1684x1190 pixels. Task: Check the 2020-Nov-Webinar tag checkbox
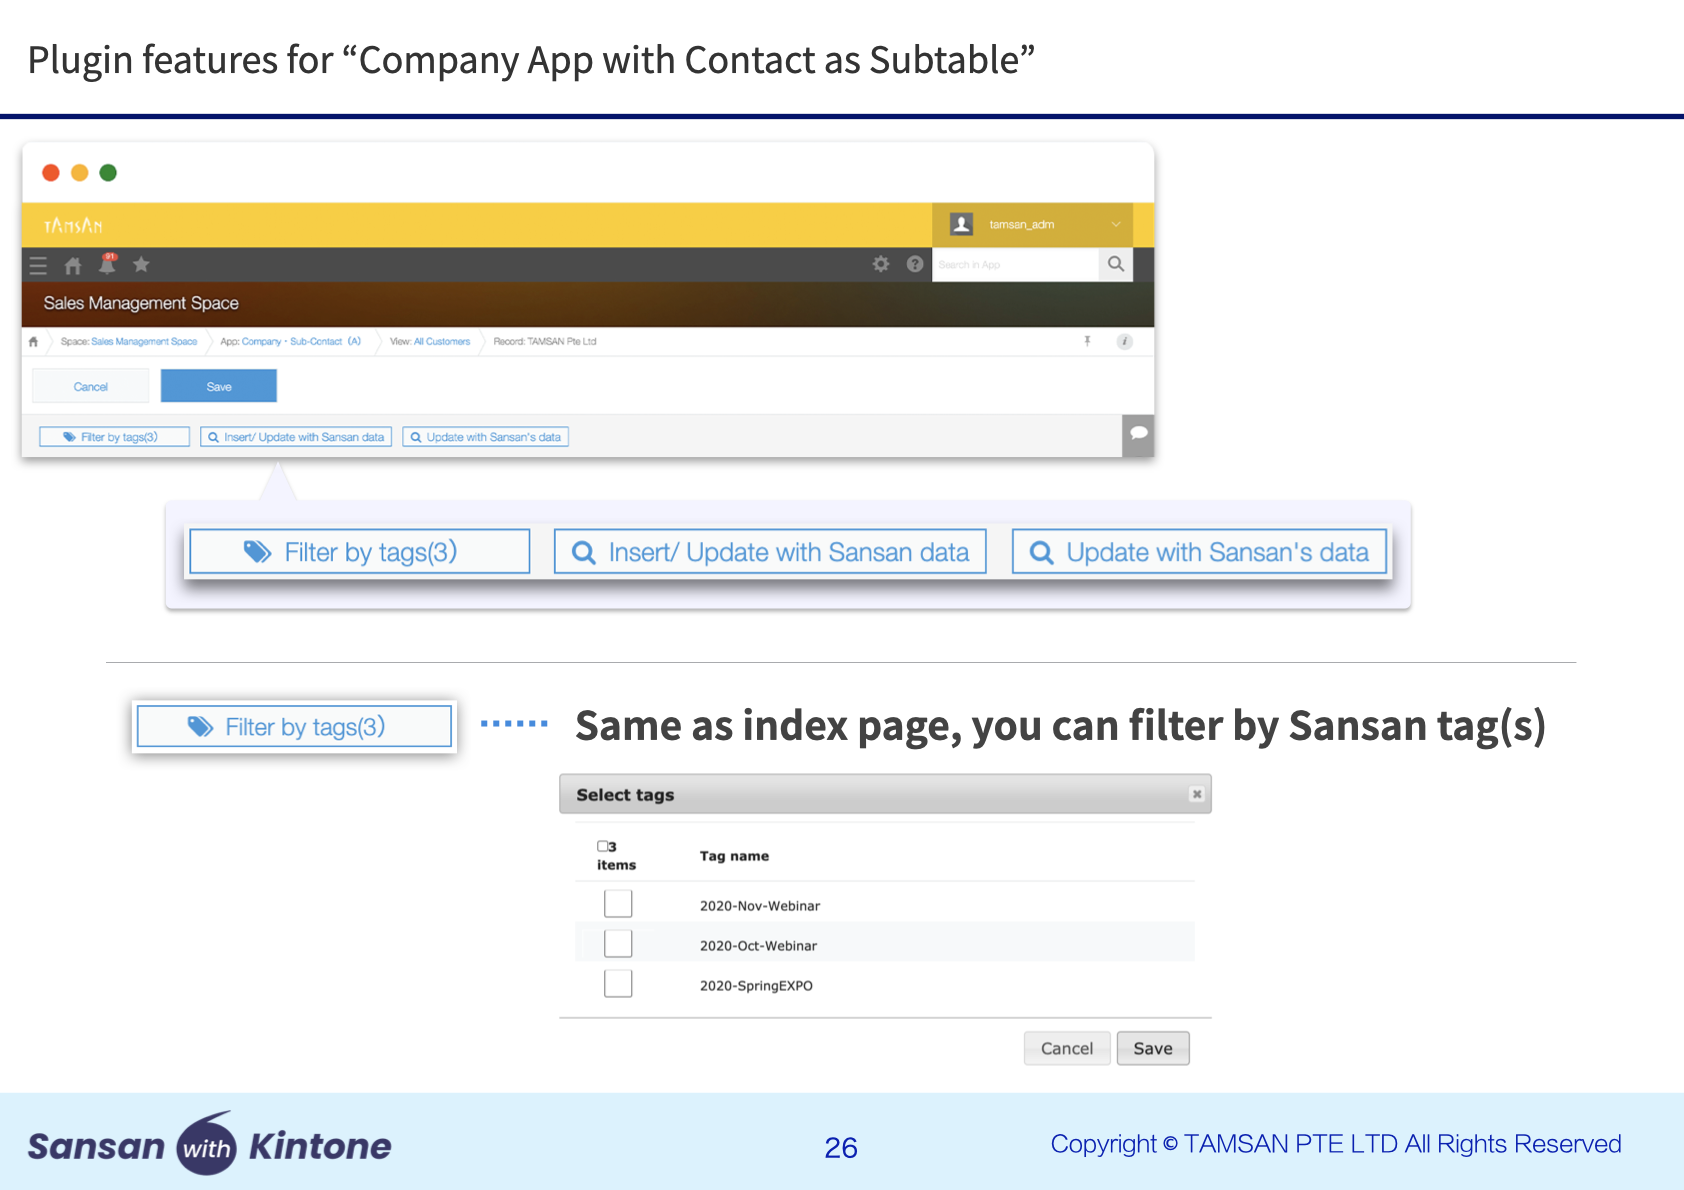[x=618, y=904]
